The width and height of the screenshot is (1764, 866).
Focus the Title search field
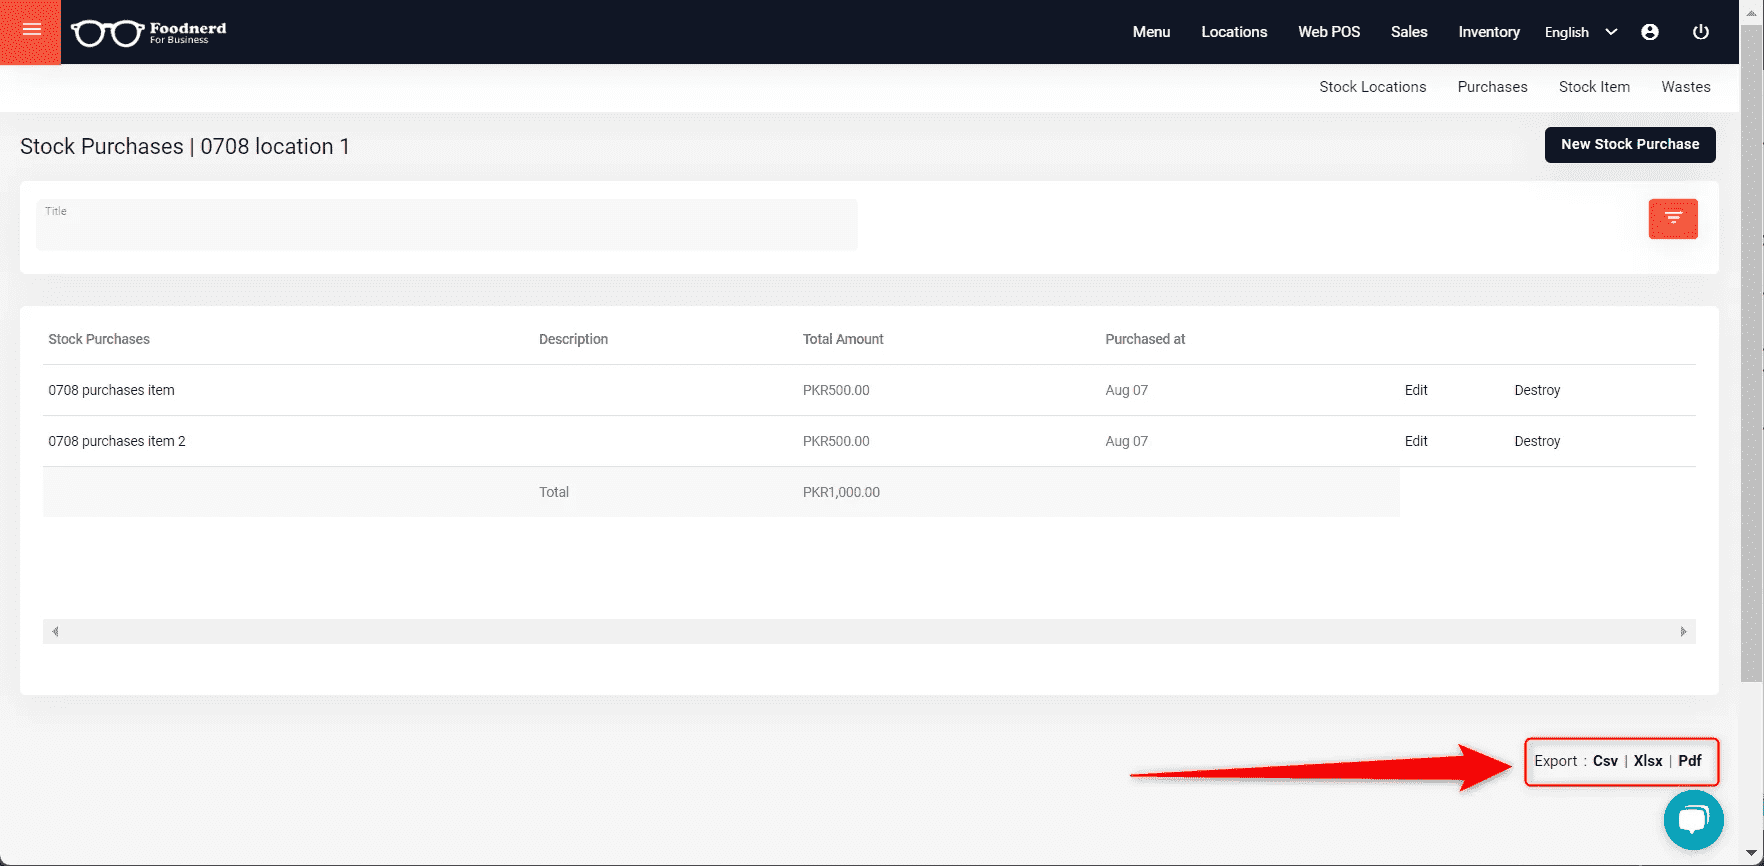pos(447,224)
